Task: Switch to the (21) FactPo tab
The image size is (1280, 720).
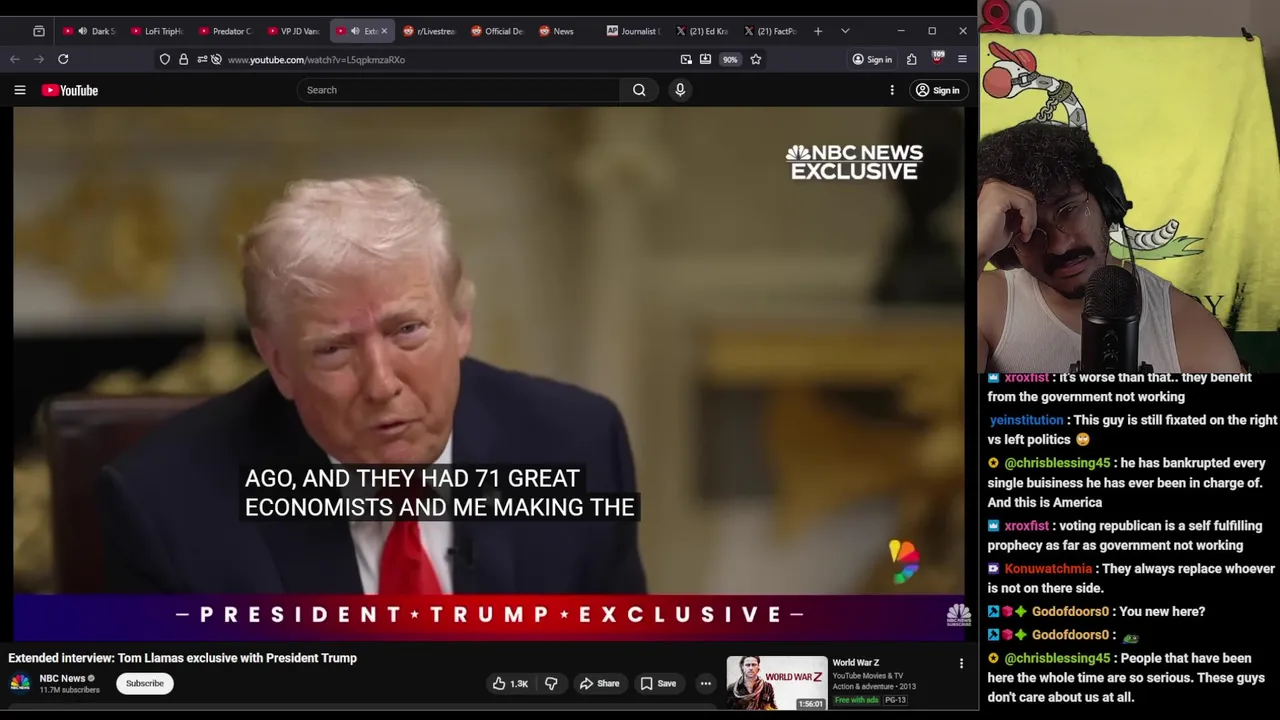Action: (770, 31)
